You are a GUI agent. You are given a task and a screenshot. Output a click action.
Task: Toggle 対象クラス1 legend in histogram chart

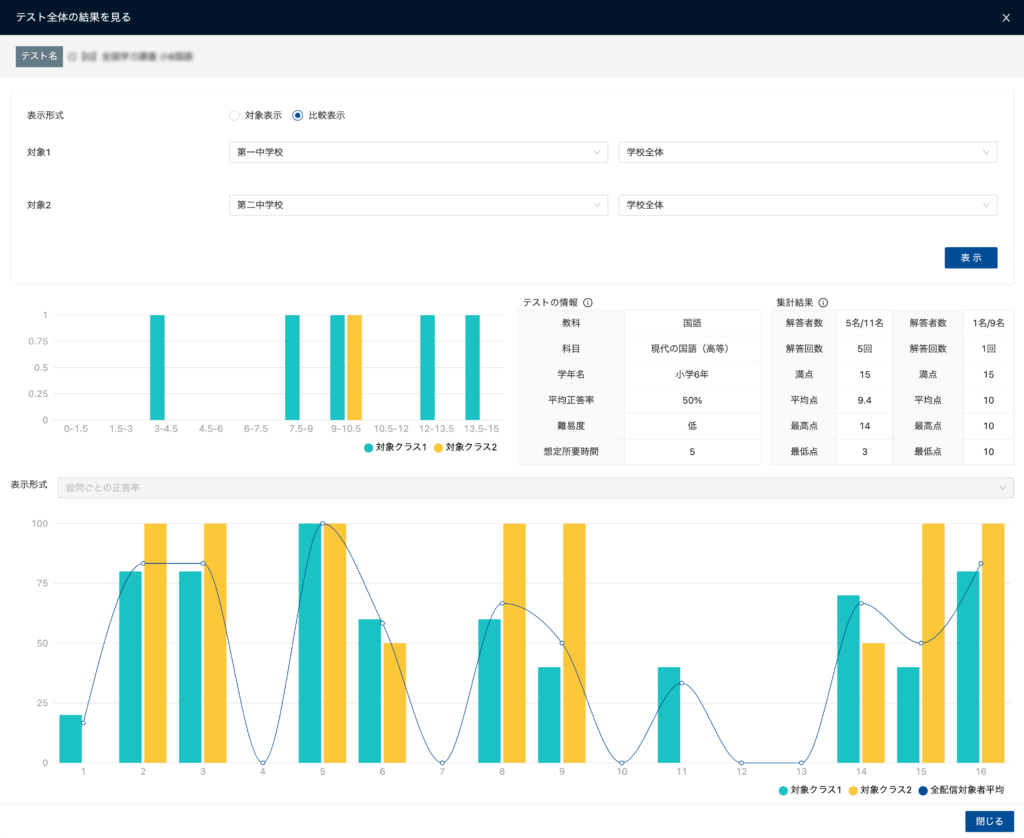[395, 447]
